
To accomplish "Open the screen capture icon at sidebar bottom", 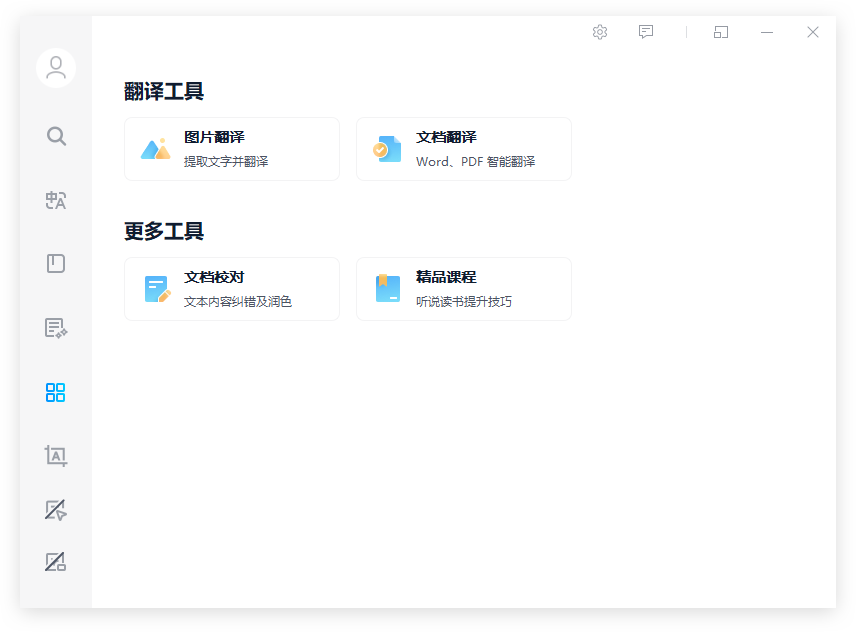I will pos(56,562).
